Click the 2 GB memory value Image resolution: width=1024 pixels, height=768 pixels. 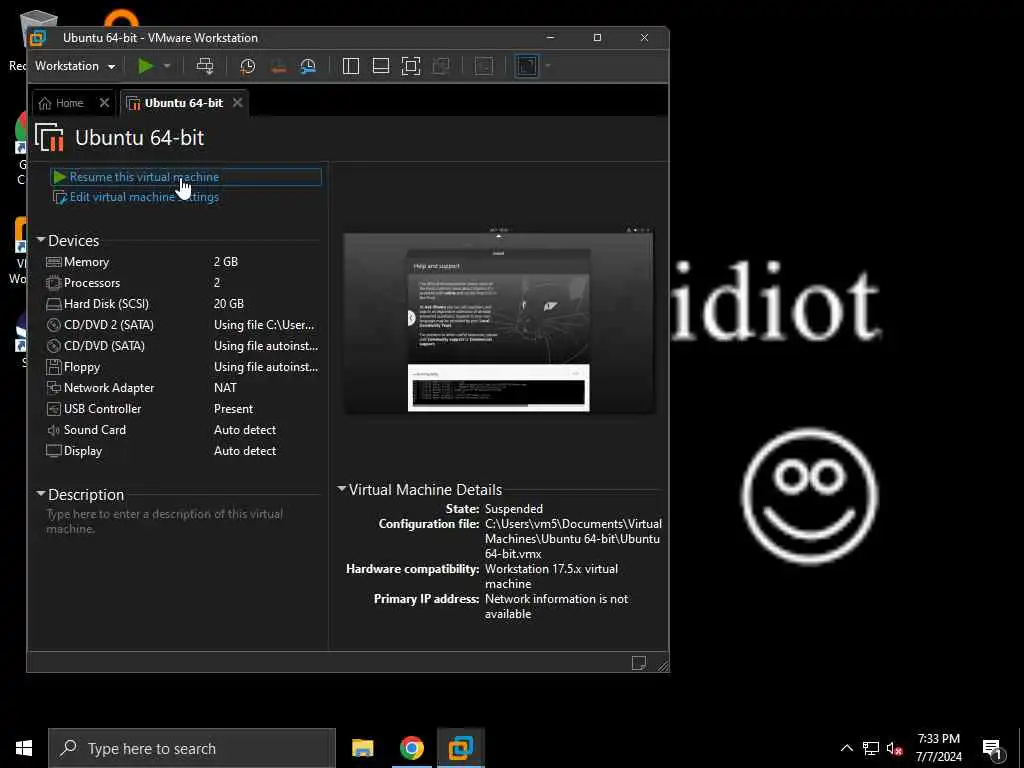click(x=226, y=262)
